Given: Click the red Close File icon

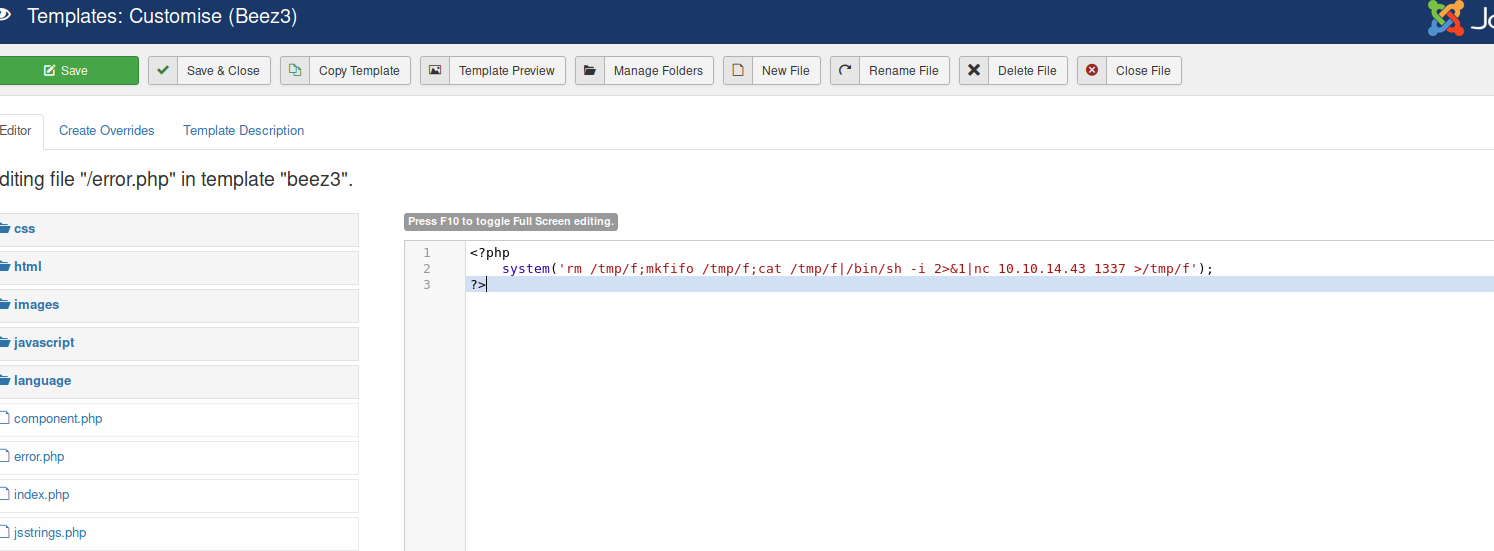Looking at the screenshot, I should click(1092, 71).
